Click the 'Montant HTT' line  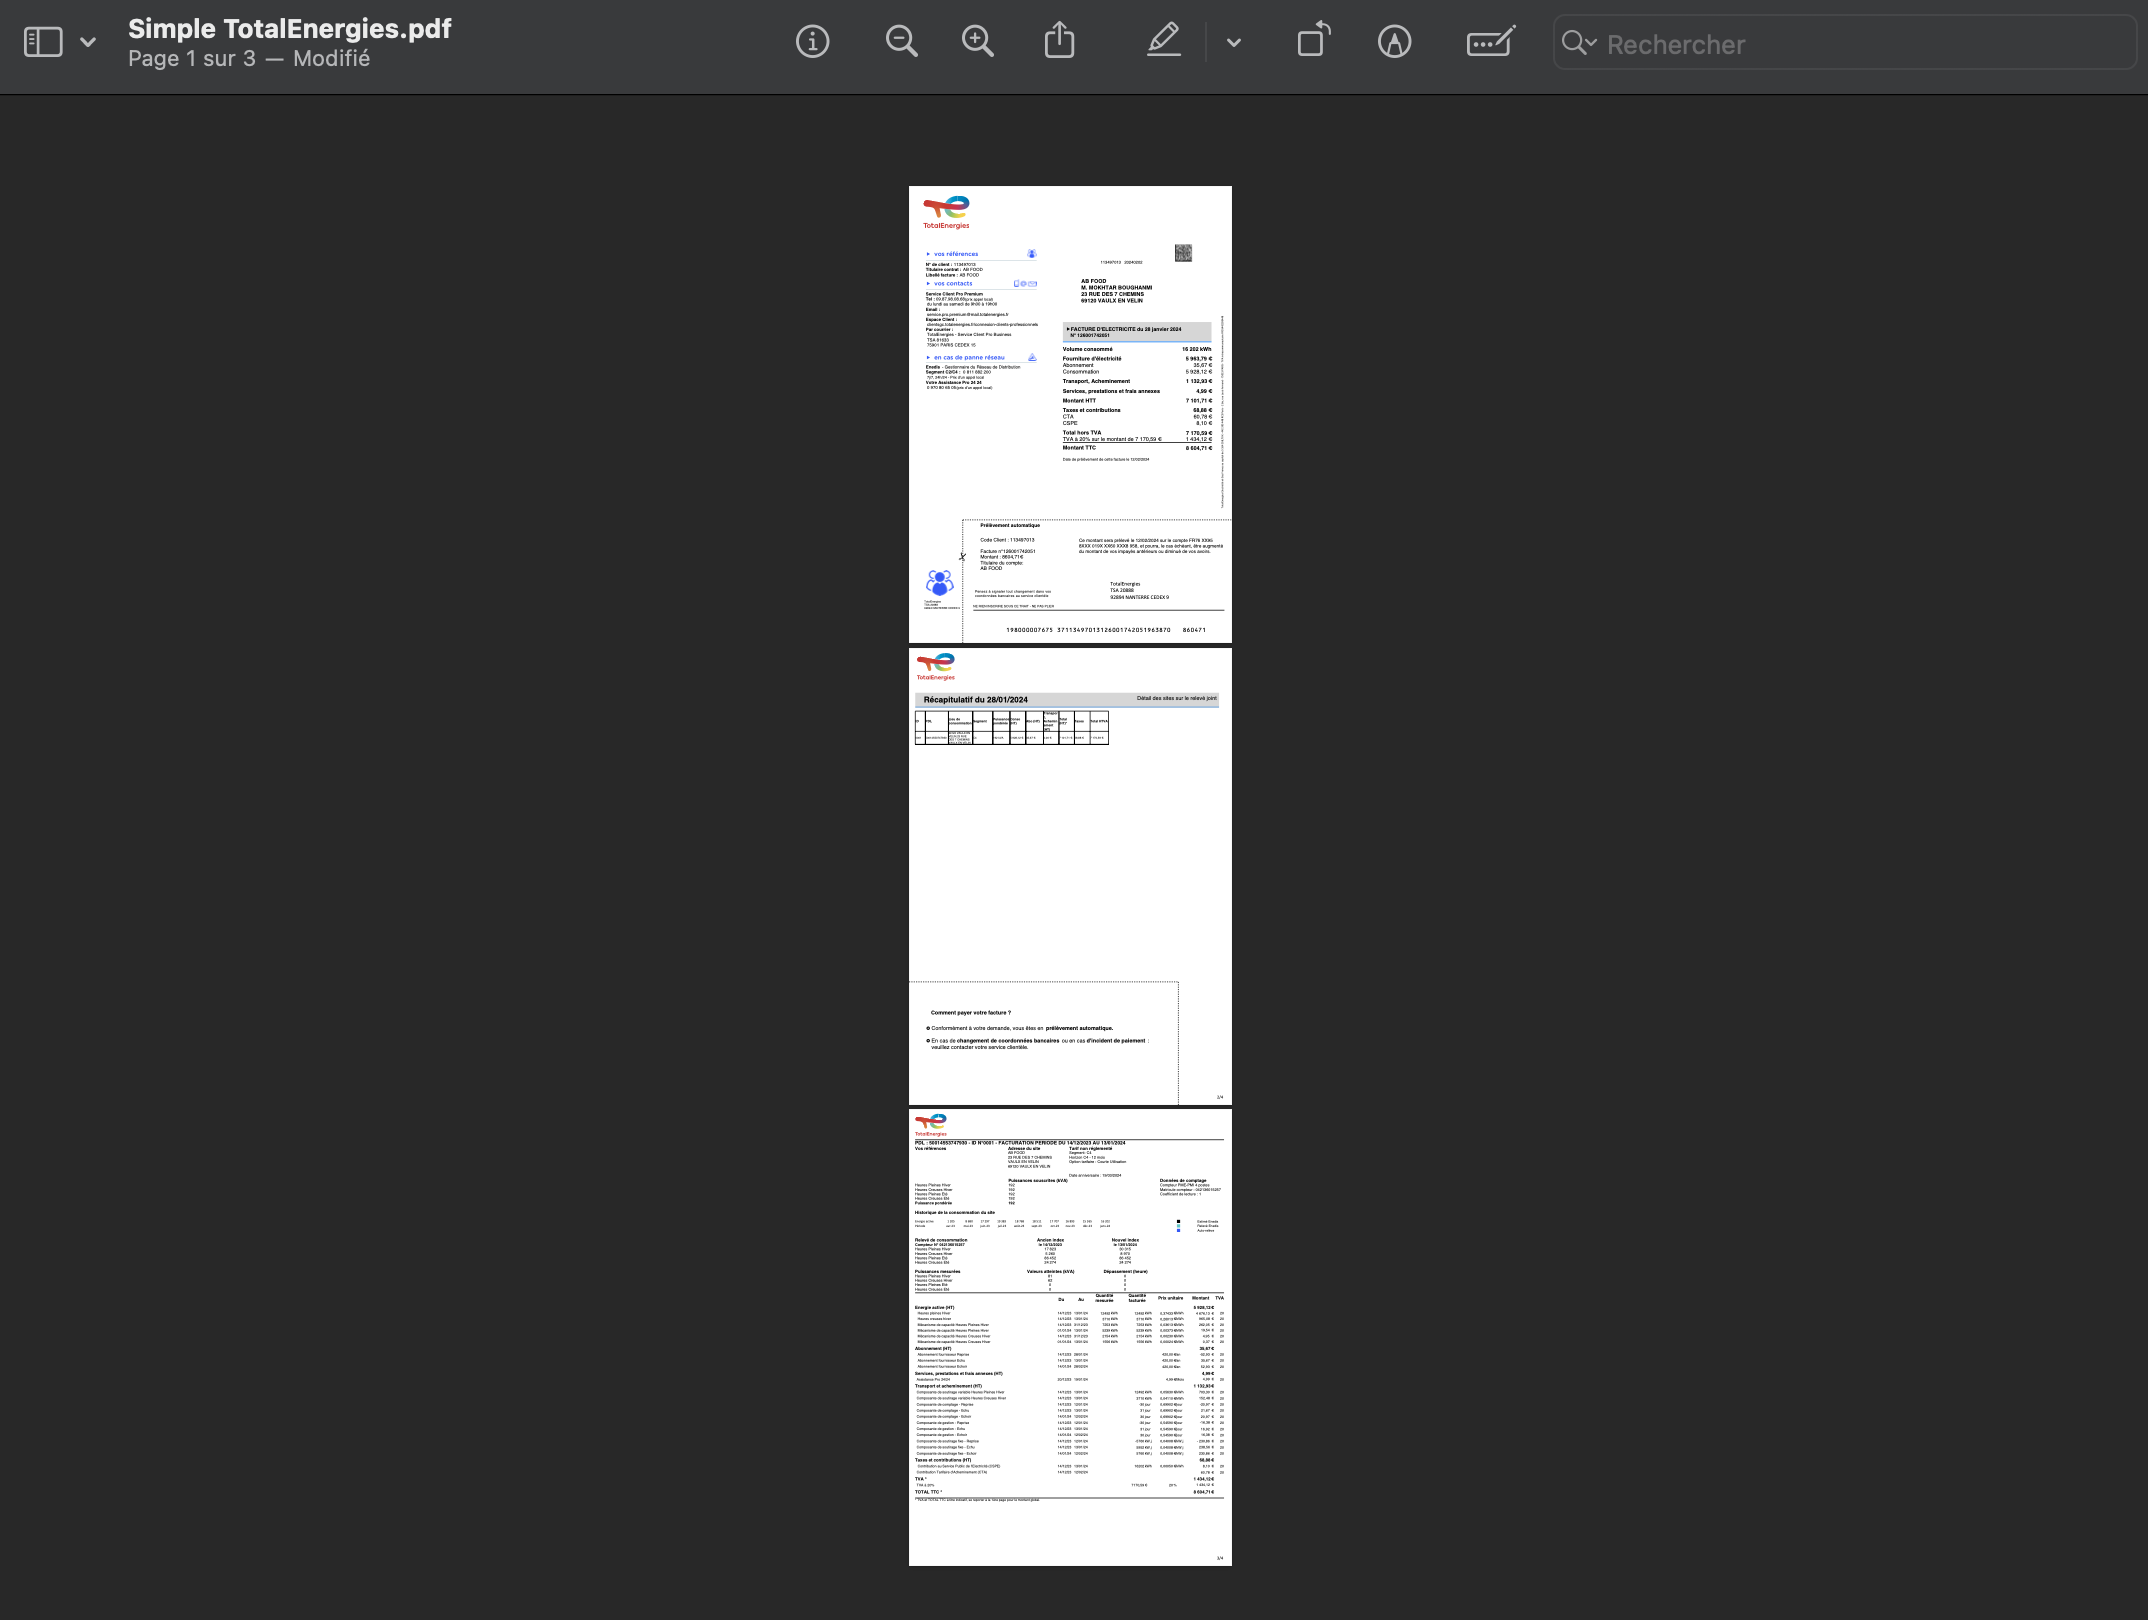(1137, 401)
